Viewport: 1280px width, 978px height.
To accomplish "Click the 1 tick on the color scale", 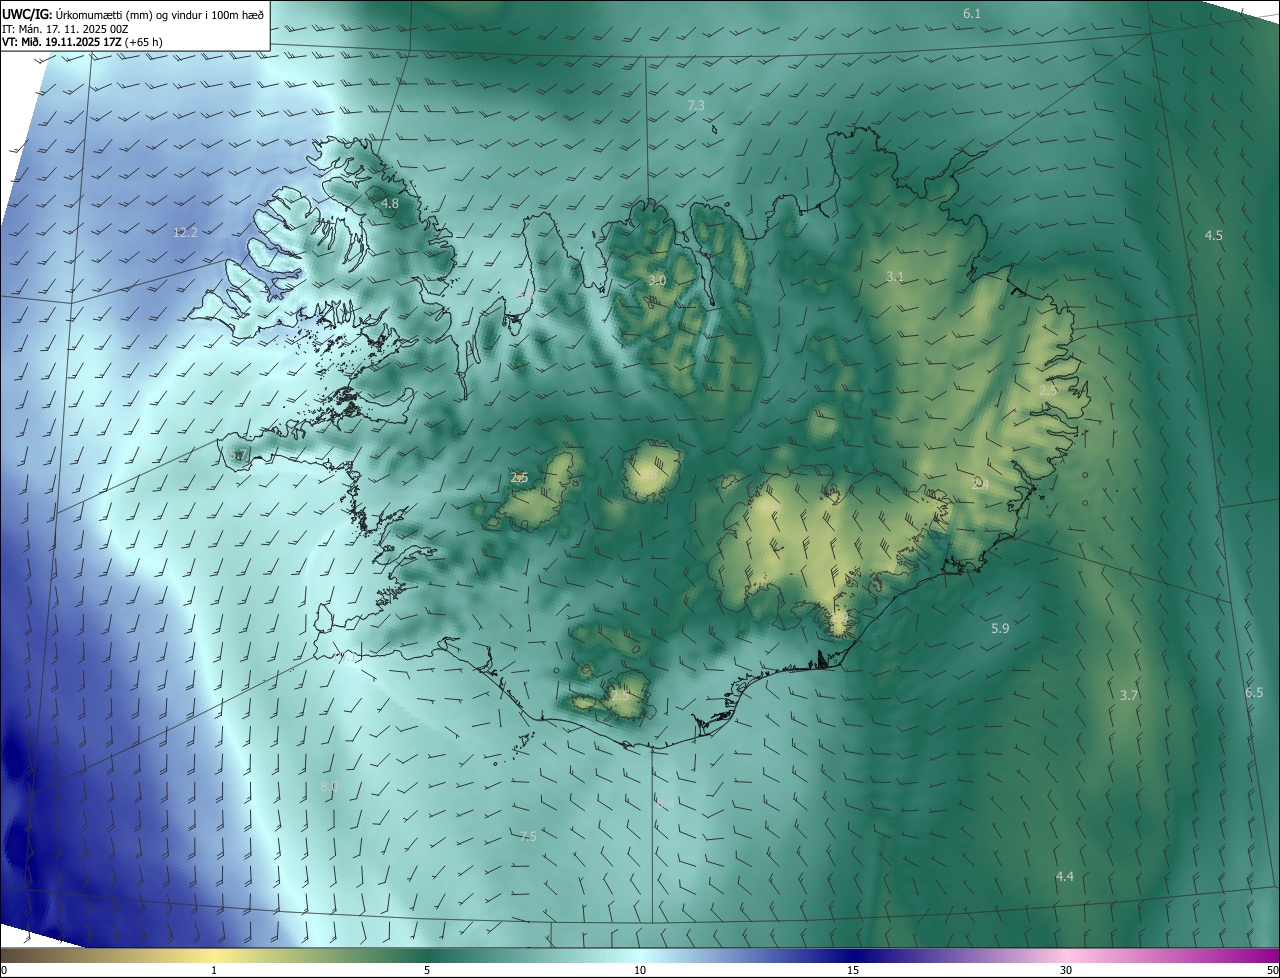I will 214,970.
